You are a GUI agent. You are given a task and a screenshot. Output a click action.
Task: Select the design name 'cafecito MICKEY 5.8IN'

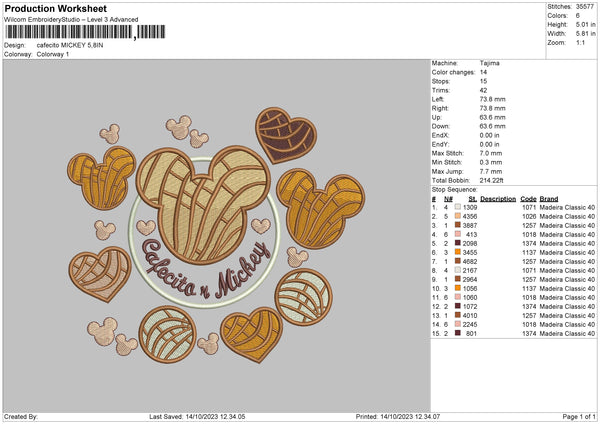70,45
